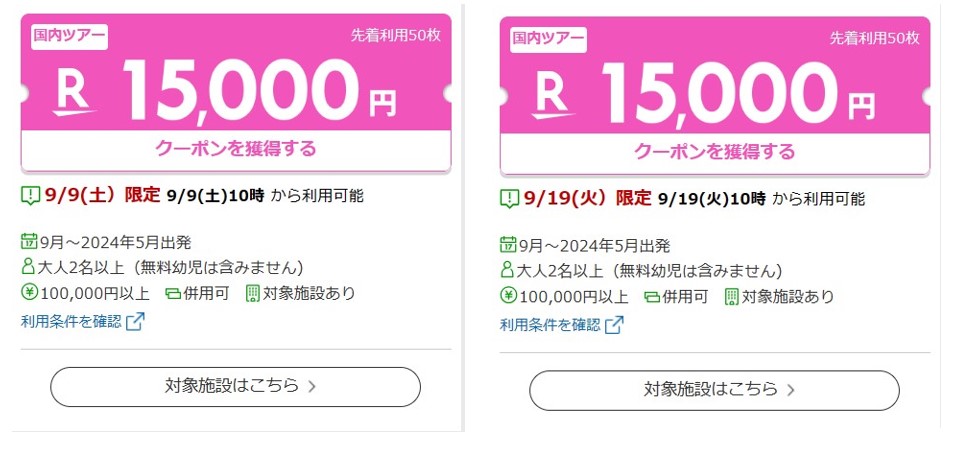Click the 併用可 ticket icon on right coupon
Viewport: 958px width, 475px height.
653,297
